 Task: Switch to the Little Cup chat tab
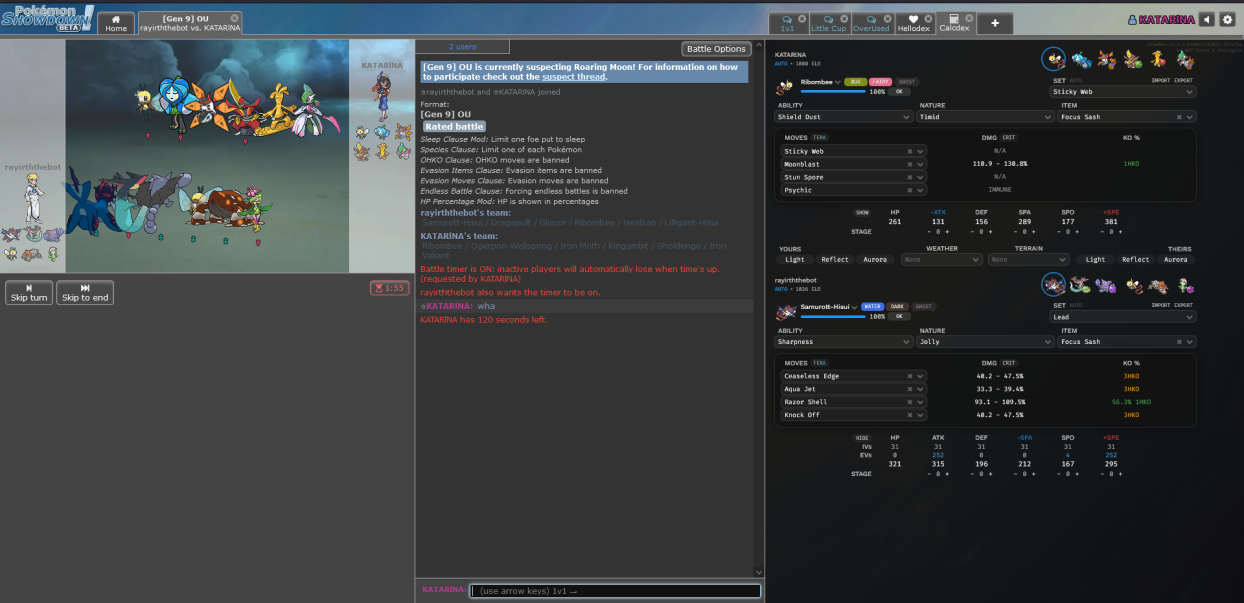[829, 23]
